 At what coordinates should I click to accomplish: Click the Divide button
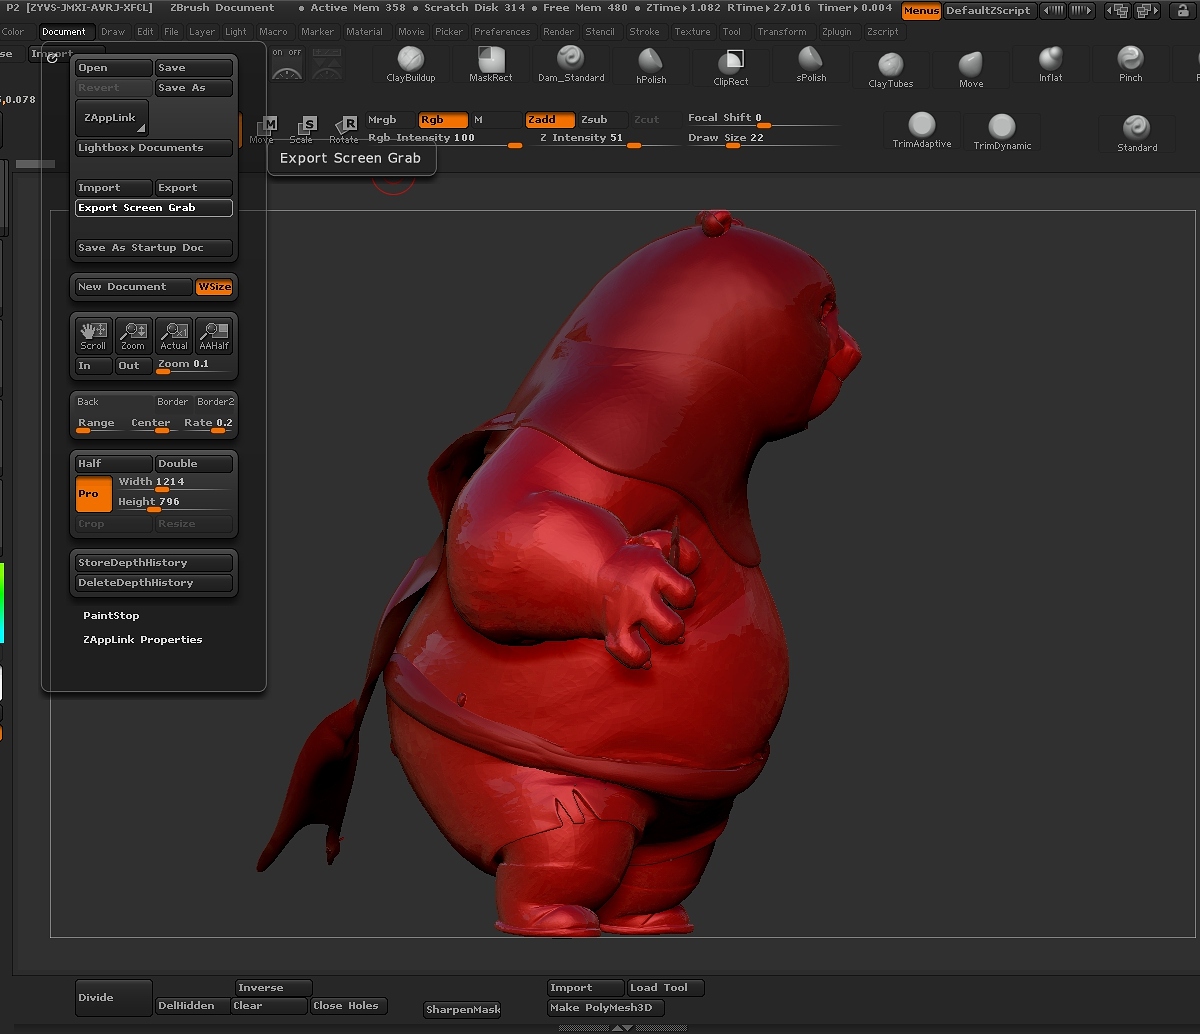pyautogui.click(x=114, y=998)
